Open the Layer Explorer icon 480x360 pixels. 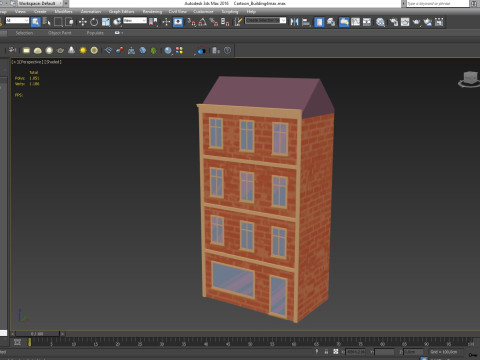click(x=331, y=22)
